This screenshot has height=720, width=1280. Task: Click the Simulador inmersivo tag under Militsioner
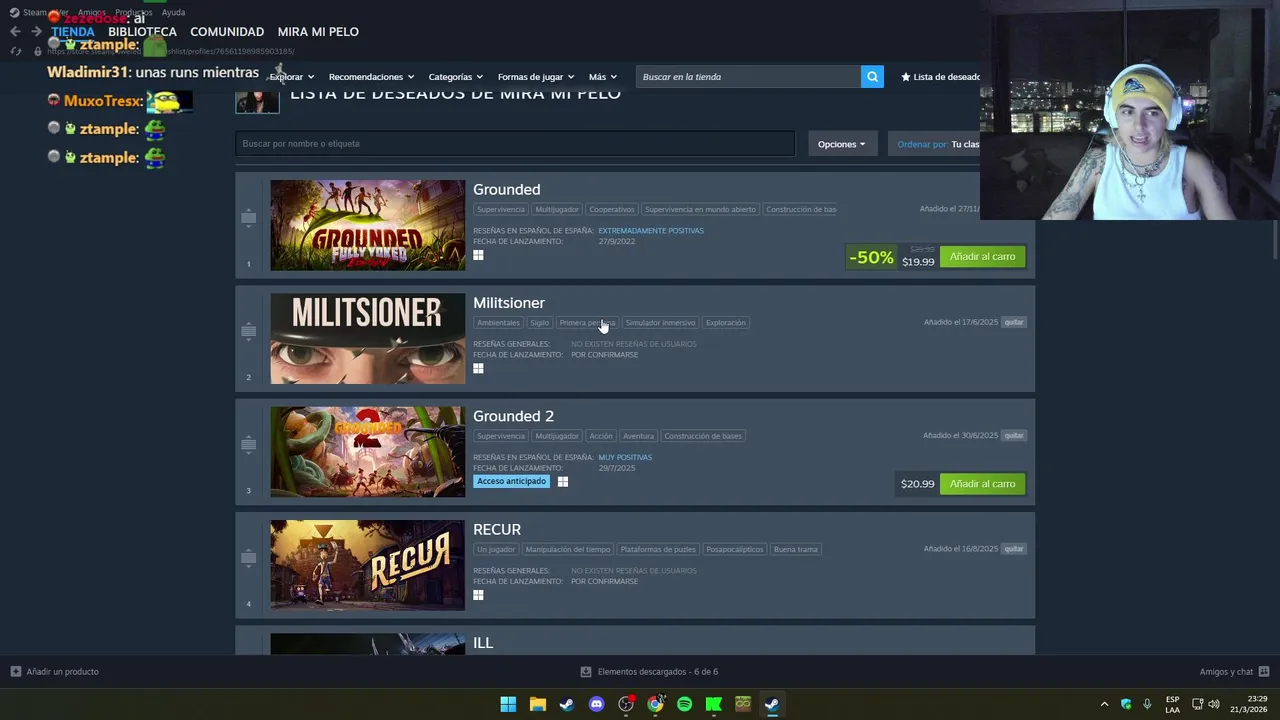(660, 323)
